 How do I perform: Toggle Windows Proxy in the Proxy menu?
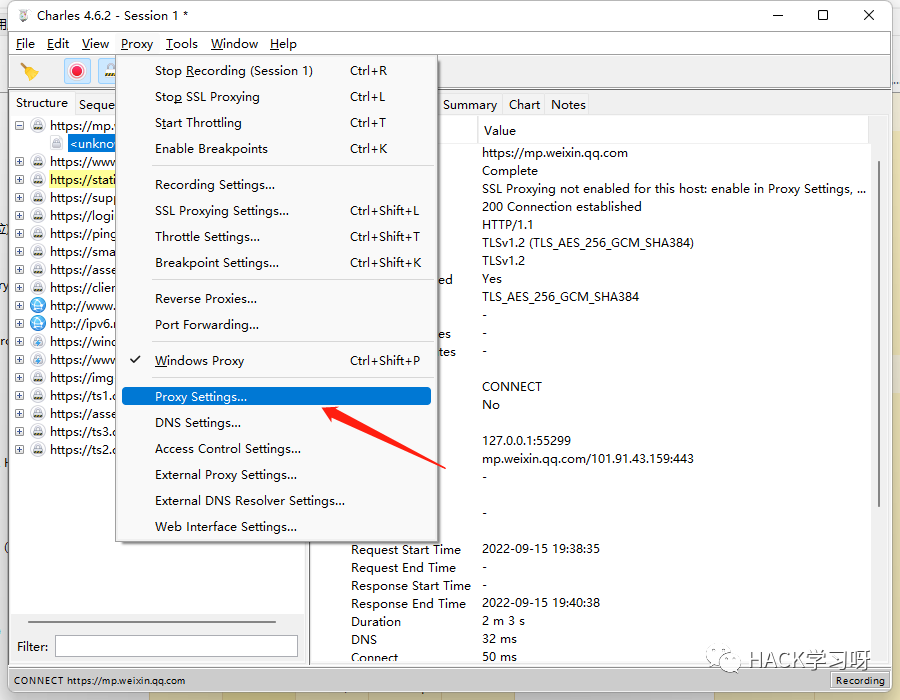pyautogui.click(x=276, y=360)
